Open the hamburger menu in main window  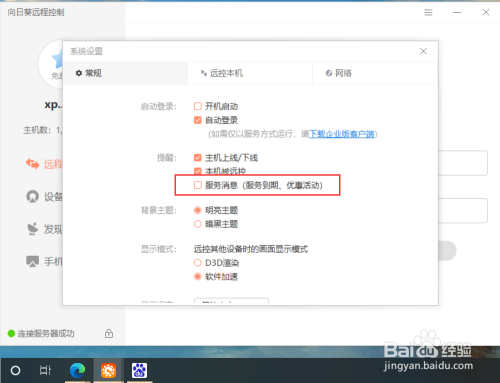pos(428,13)
